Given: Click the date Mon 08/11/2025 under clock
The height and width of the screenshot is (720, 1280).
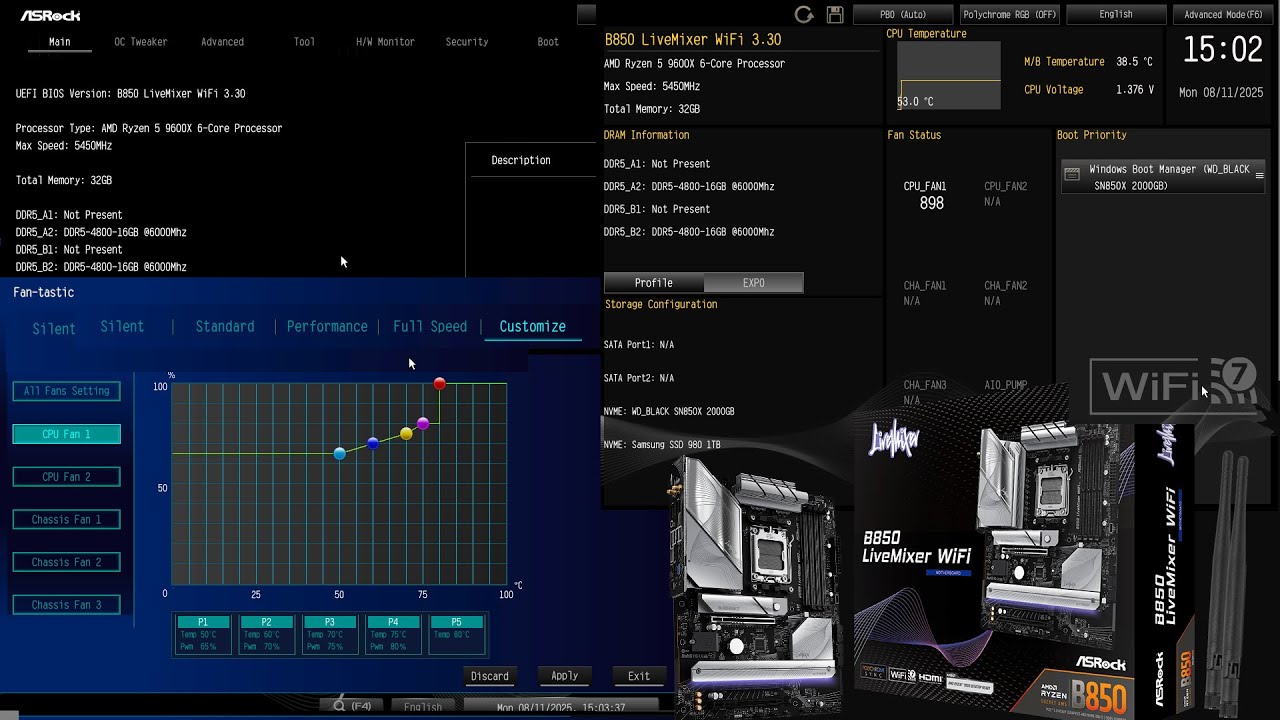Looking at the screenshot, I should click(1221, 93).
